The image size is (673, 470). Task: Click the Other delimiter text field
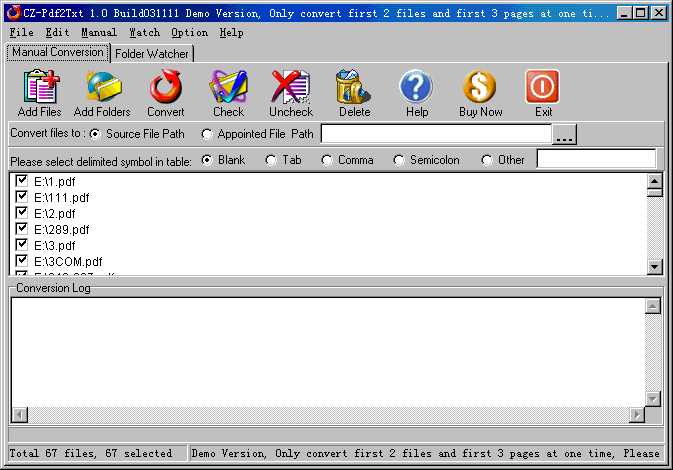point(596,159)
